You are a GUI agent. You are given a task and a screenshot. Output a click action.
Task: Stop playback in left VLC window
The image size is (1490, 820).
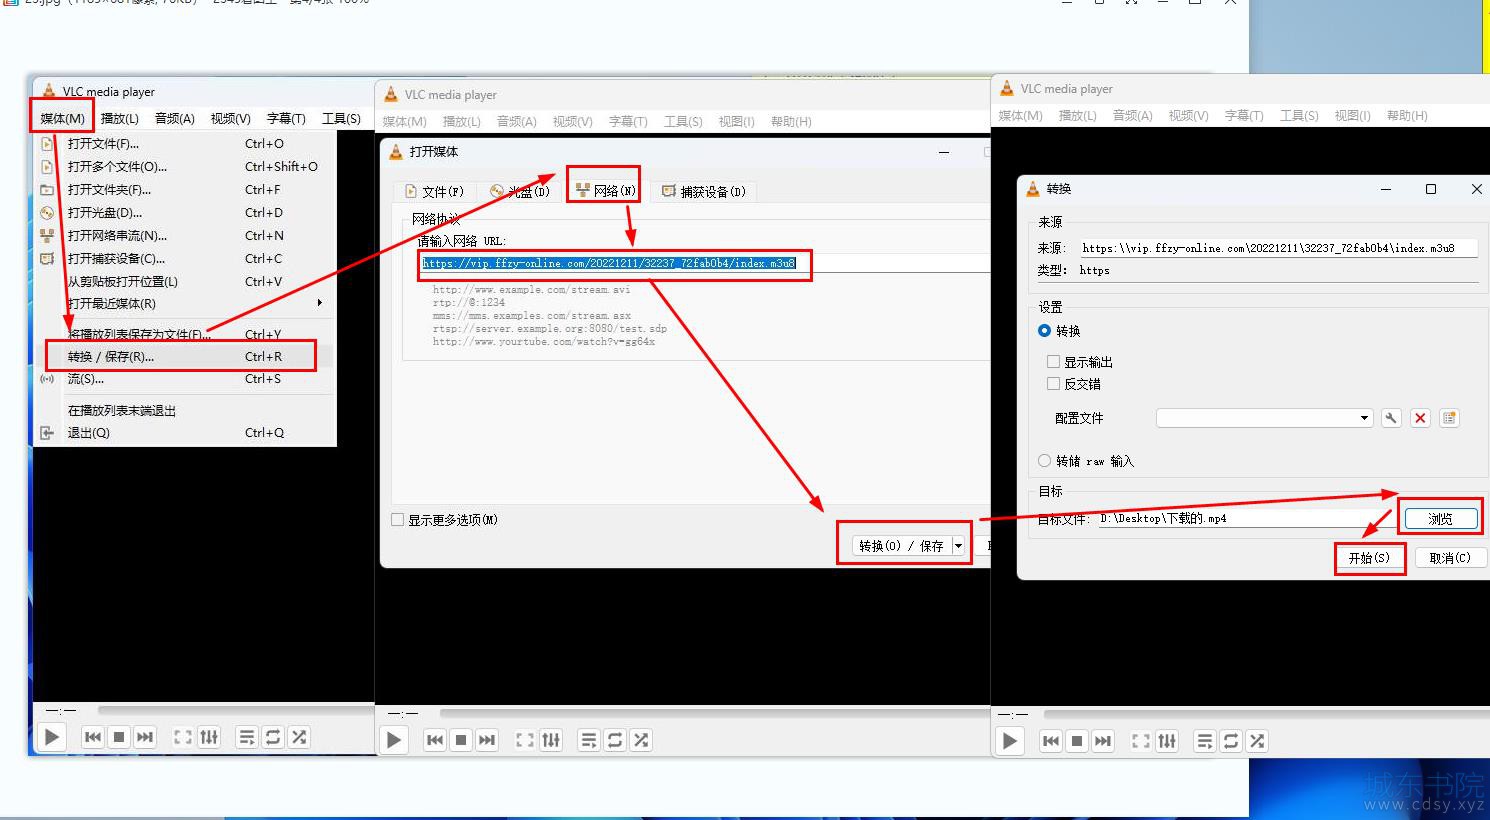(x=119, y=737)
